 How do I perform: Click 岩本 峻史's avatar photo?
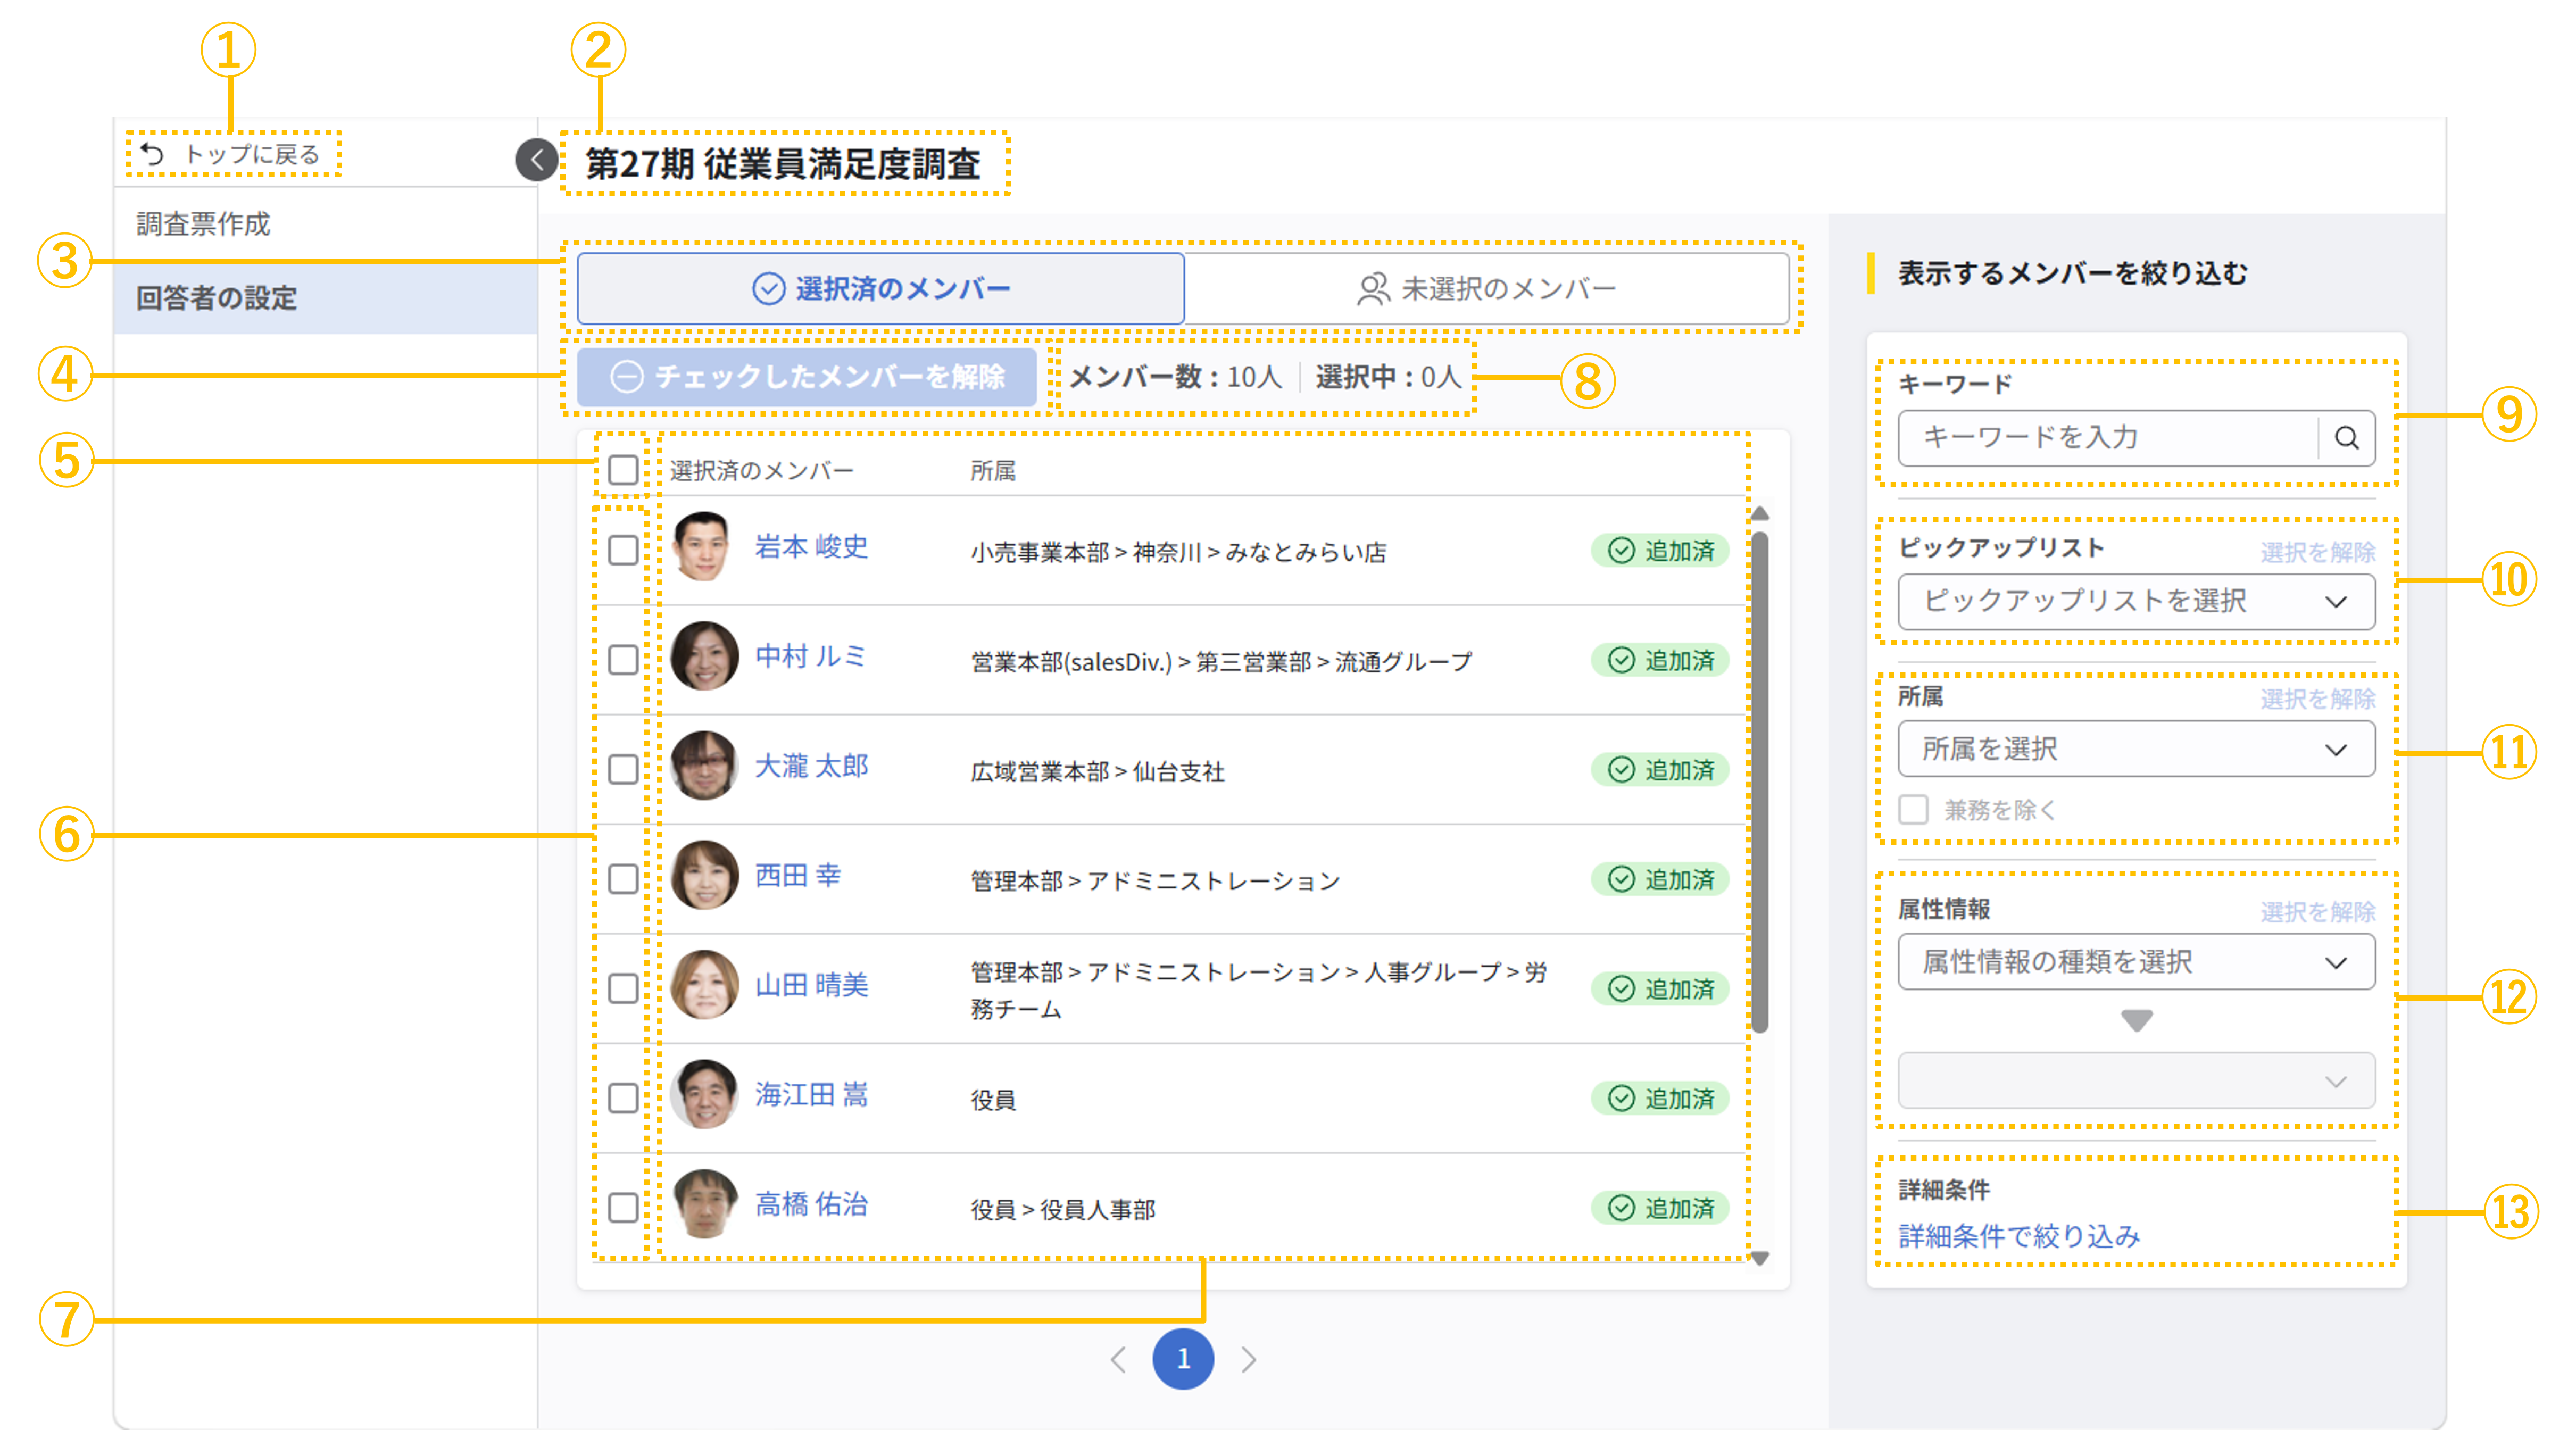pyautogui.click(x=704, y=547)
